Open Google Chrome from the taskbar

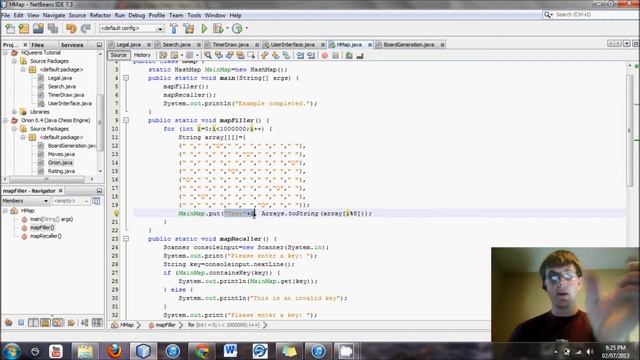202,351
